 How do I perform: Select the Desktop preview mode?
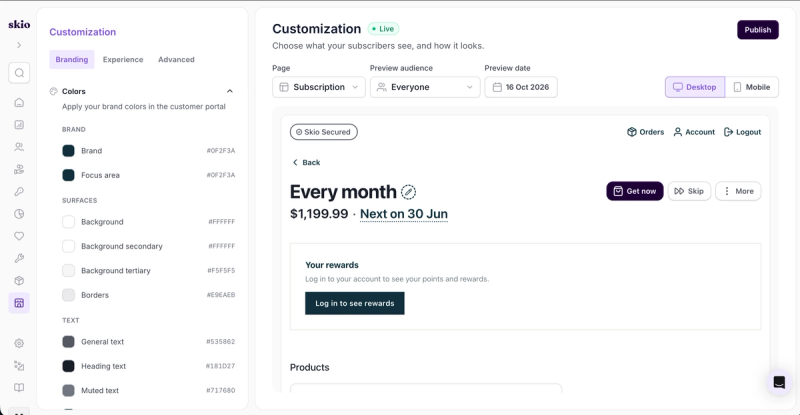(695, 87)
